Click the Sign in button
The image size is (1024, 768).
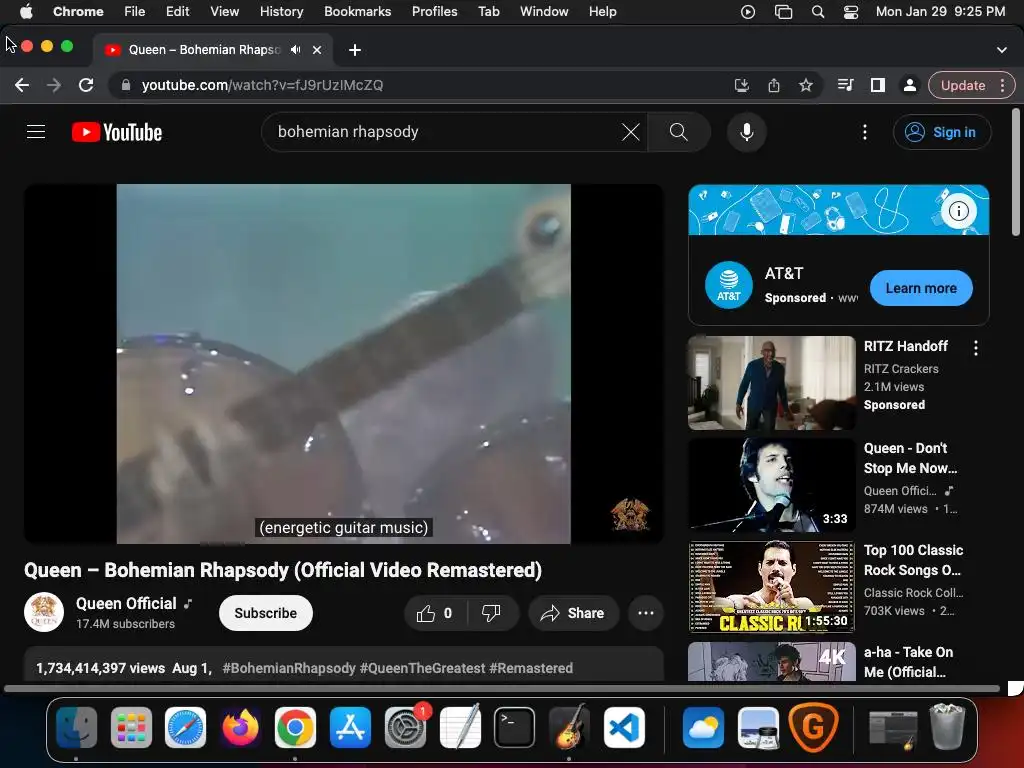coord(942,132)
